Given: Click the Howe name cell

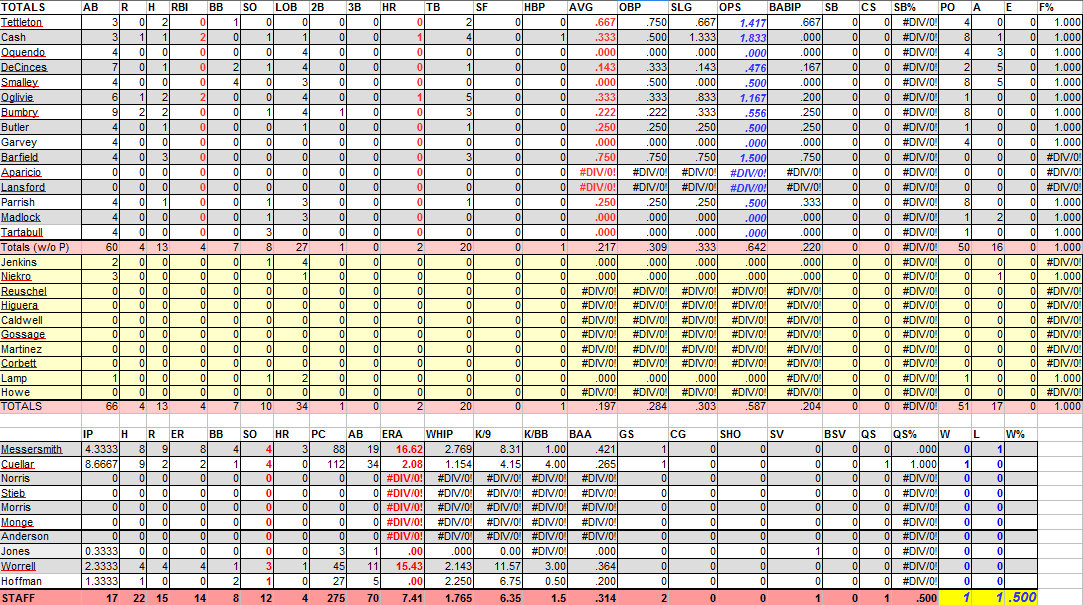Looking at the screenshot, I should [x=41, y=392].
